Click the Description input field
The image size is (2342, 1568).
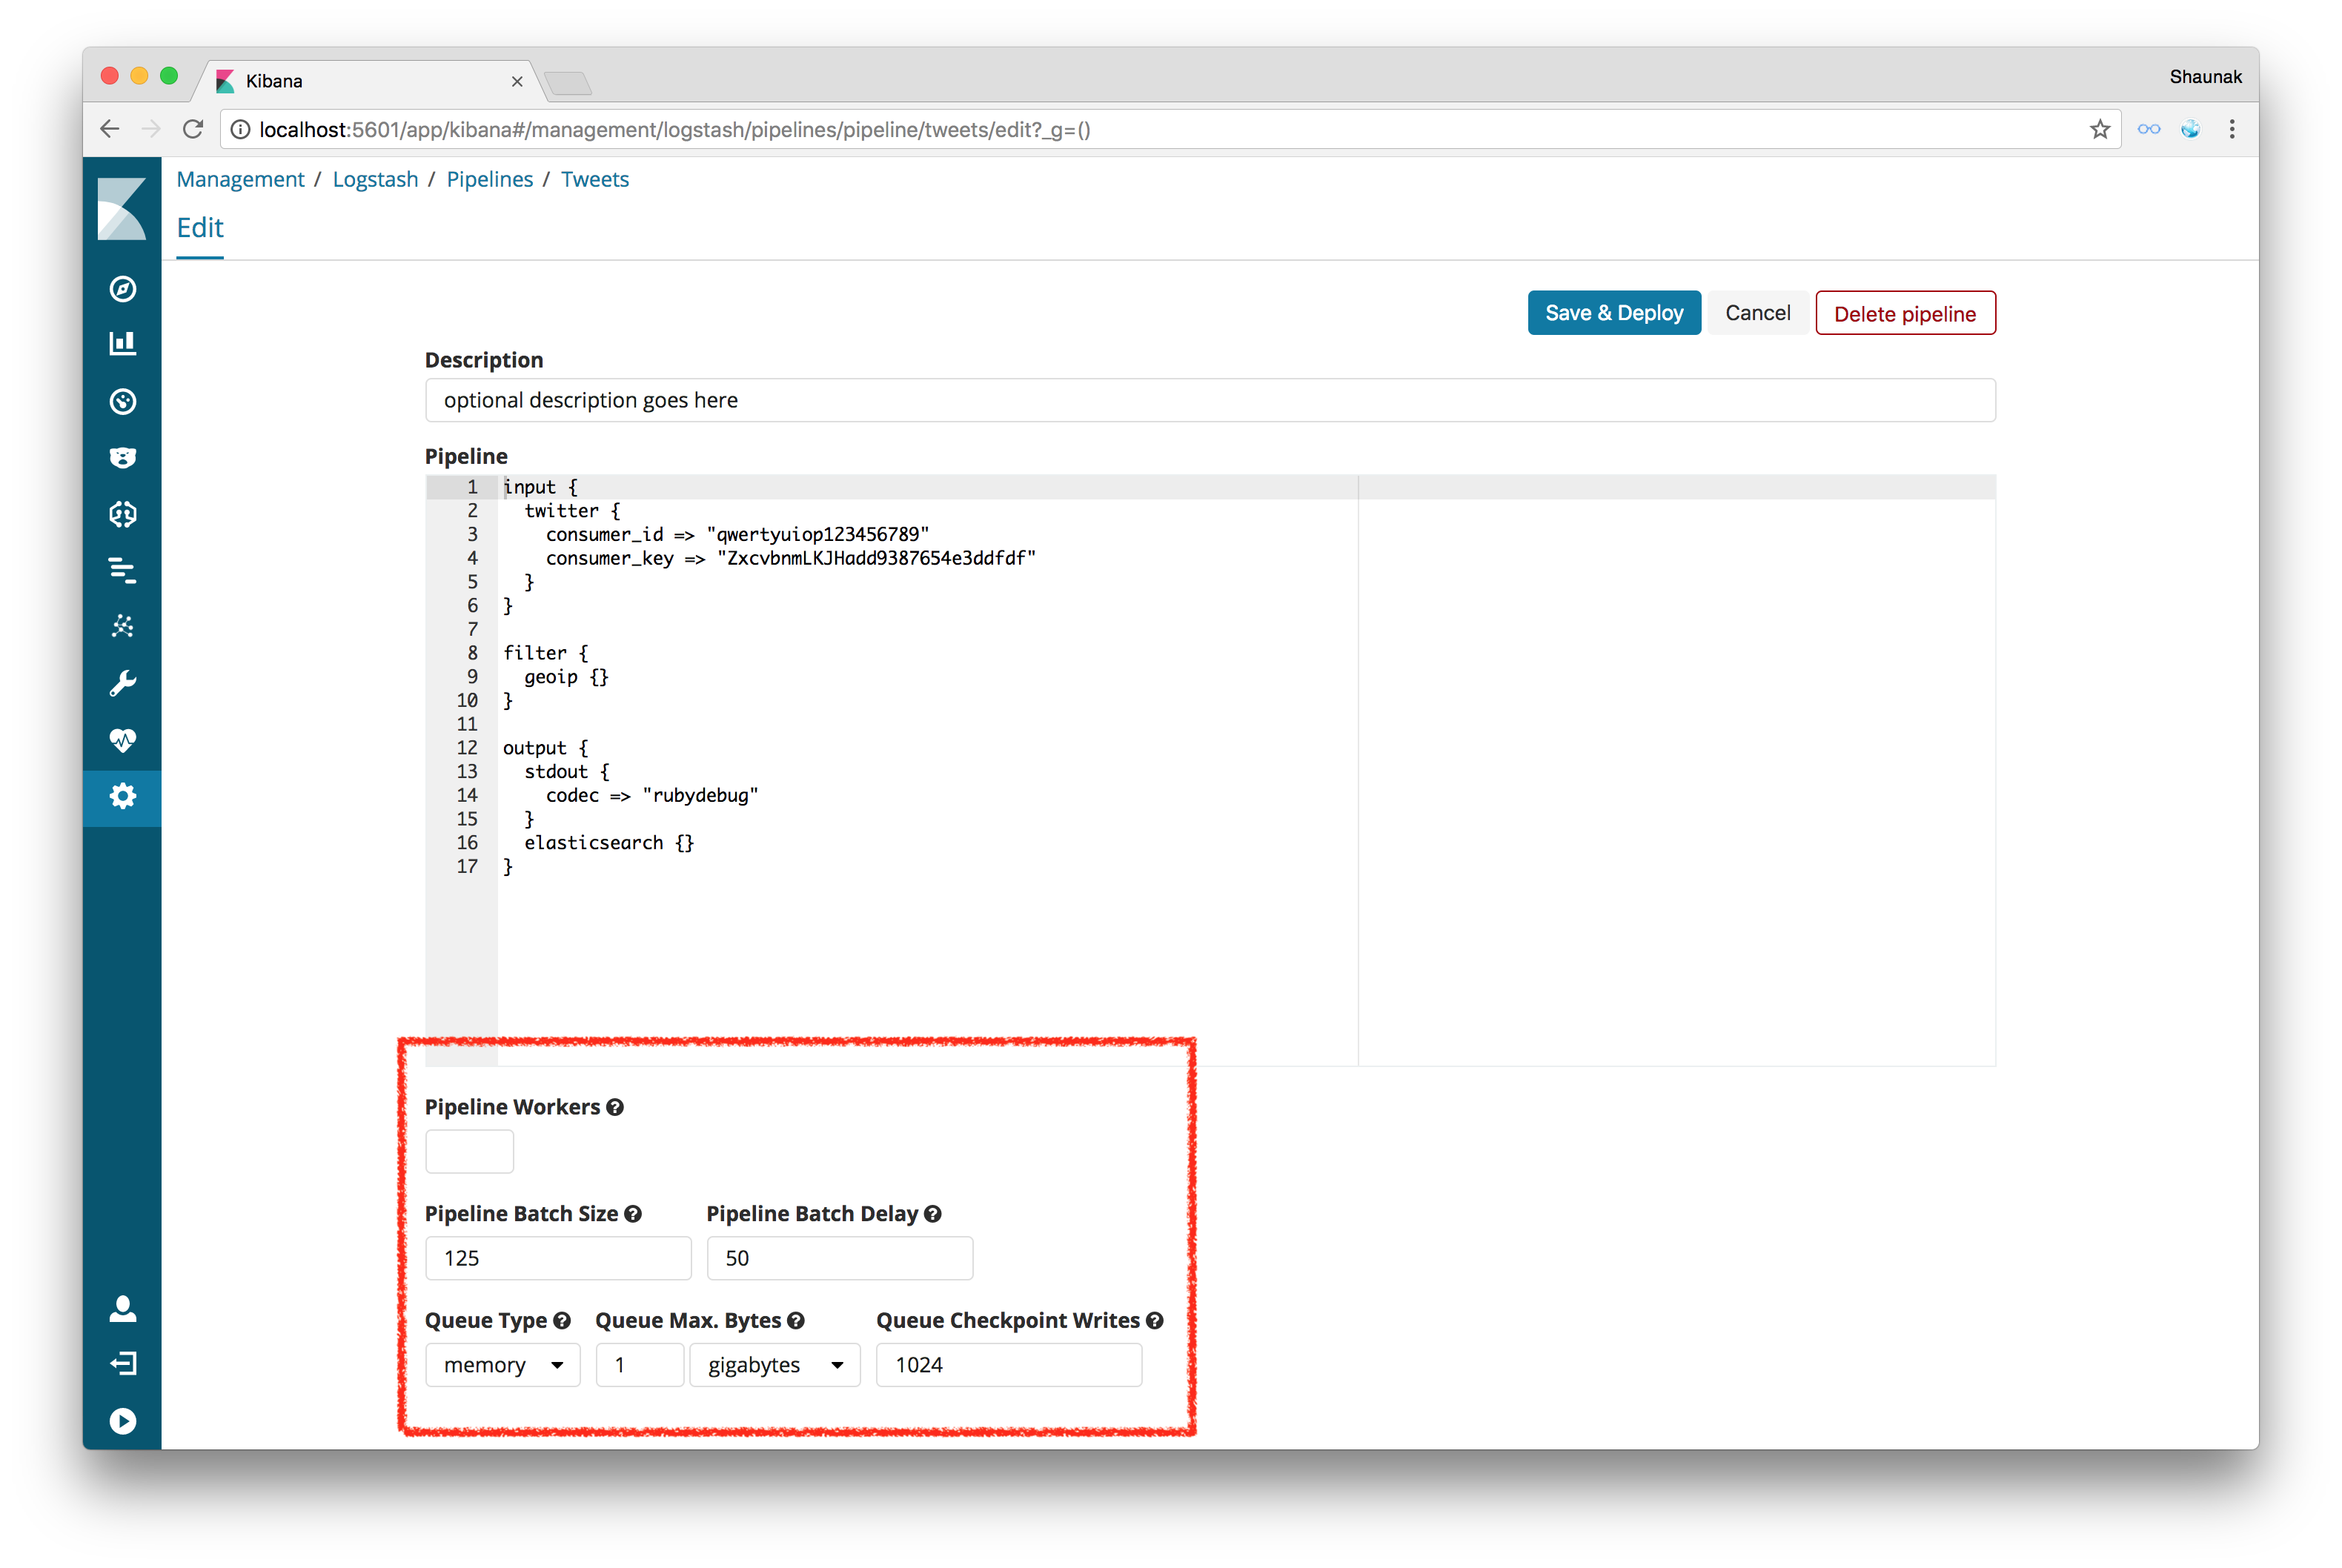coord(1210,400)
